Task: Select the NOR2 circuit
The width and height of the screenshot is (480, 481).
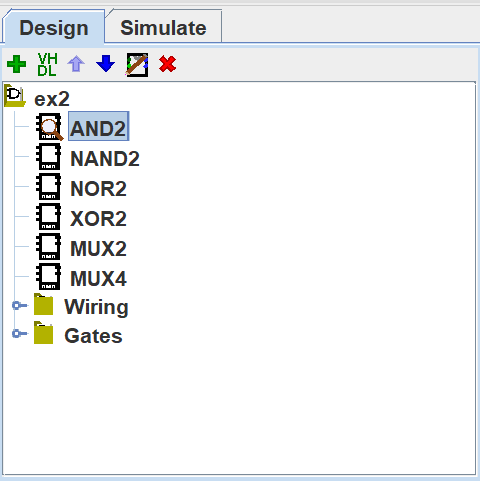Action: point(98,189)
